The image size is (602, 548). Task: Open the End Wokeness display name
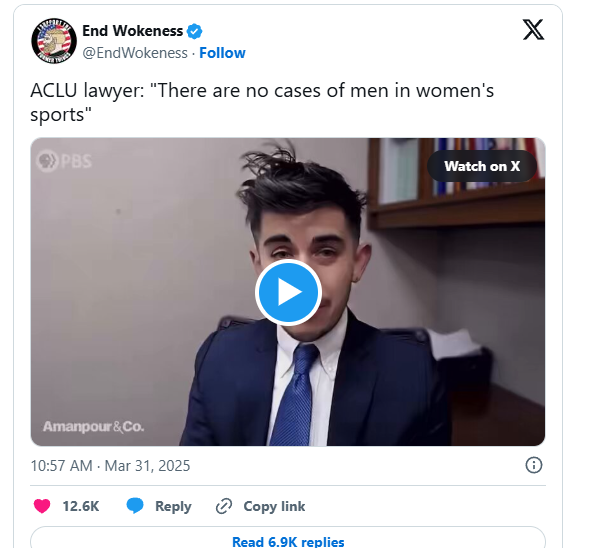coord(132,31)
